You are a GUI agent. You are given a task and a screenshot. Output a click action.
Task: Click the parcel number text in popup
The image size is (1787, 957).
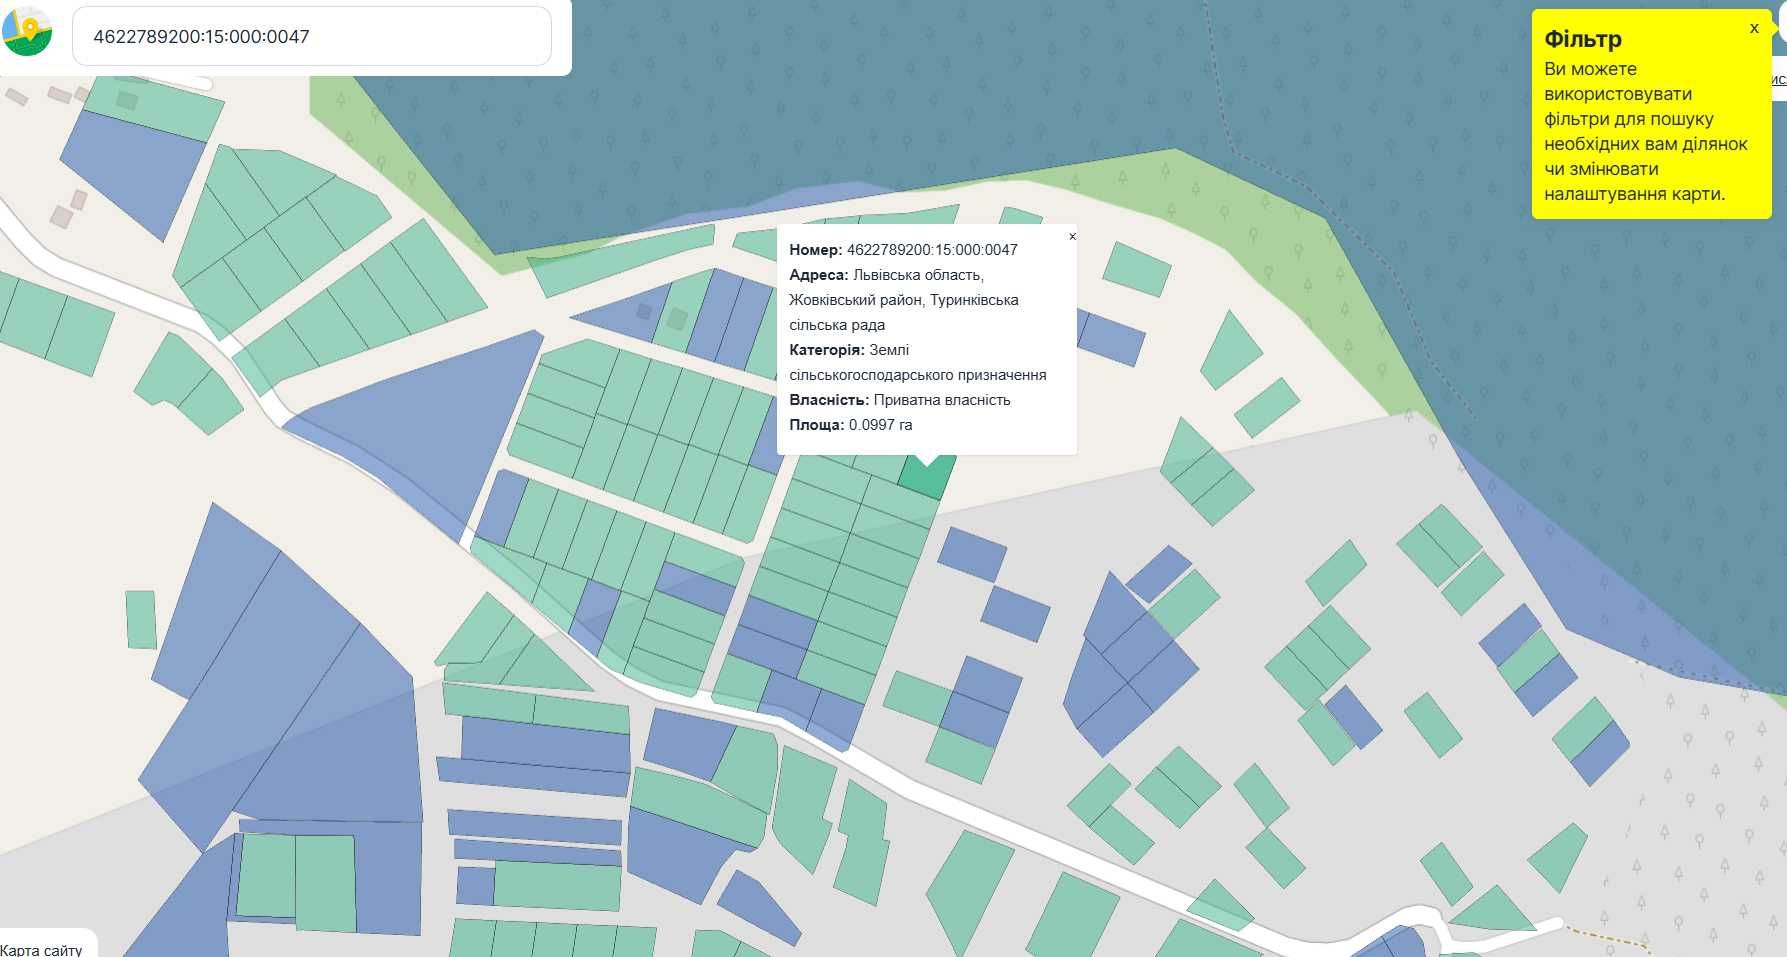[931, 250]
